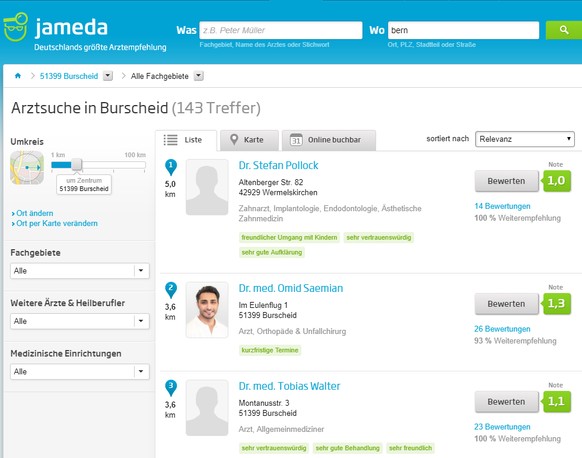Click the Was search input field
Viewport: 582px width, 458px height.
281,30
